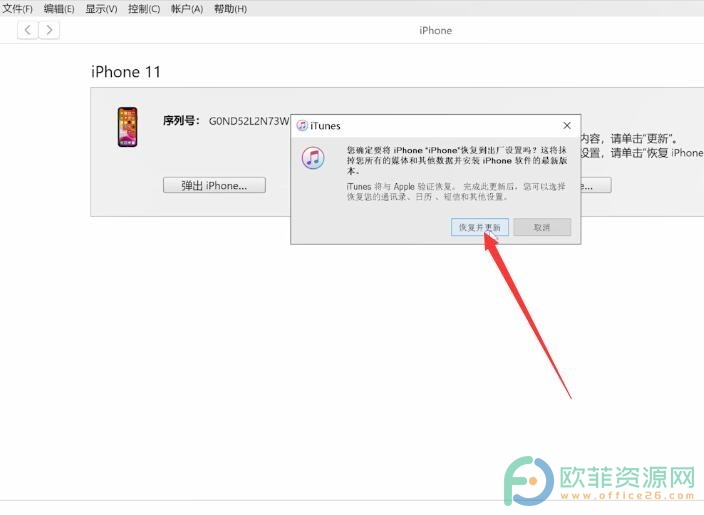The width and height of the screenshot is (704, 515).
Task: Click the 弹出 iPhone... button
Action: (214, 185)
